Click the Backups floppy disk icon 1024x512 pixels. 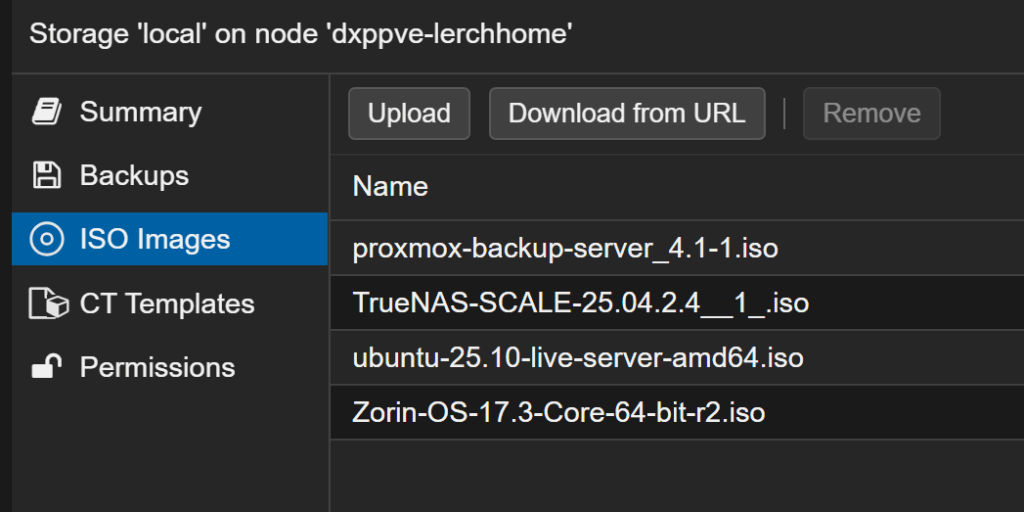pyautogui.click(x=46, y=176)
